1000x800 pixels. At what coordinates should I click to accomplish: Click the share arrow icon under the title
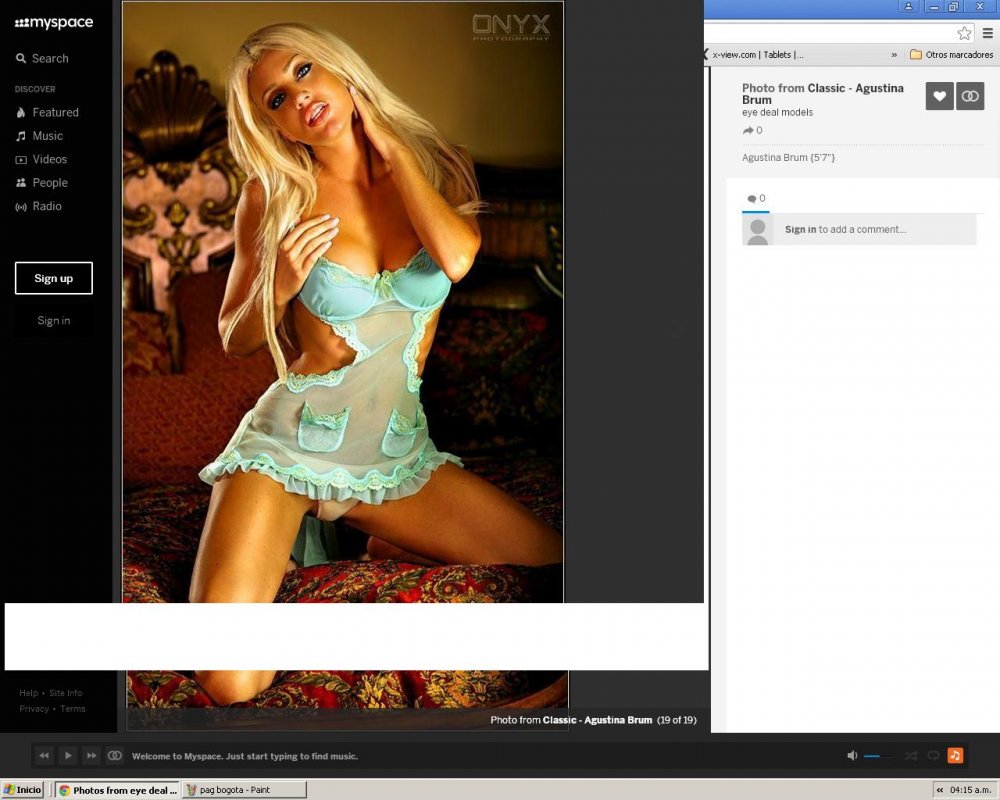747,131
